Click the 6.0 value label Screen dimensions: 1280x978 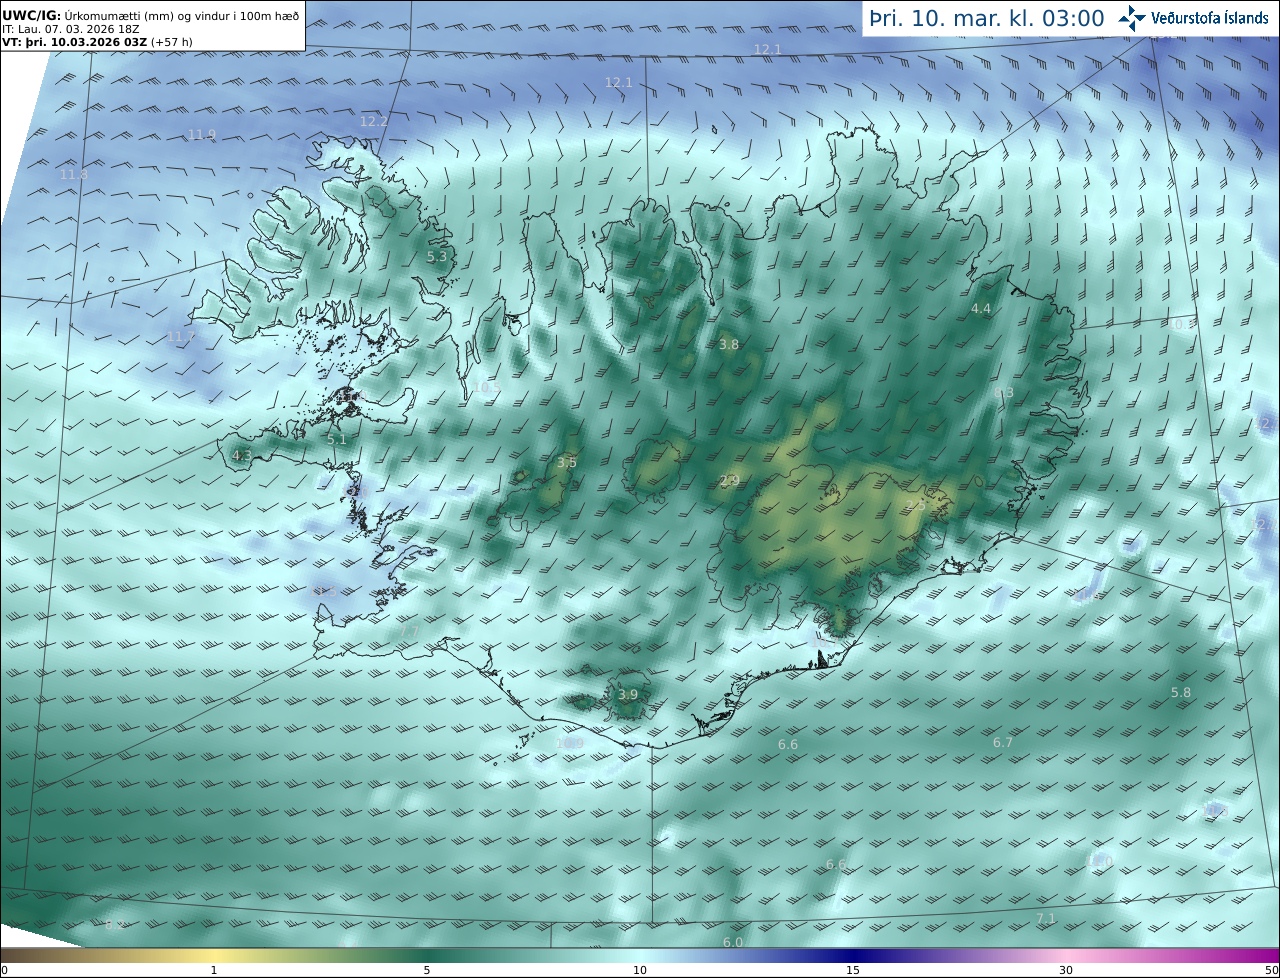[x=733, y=942]
